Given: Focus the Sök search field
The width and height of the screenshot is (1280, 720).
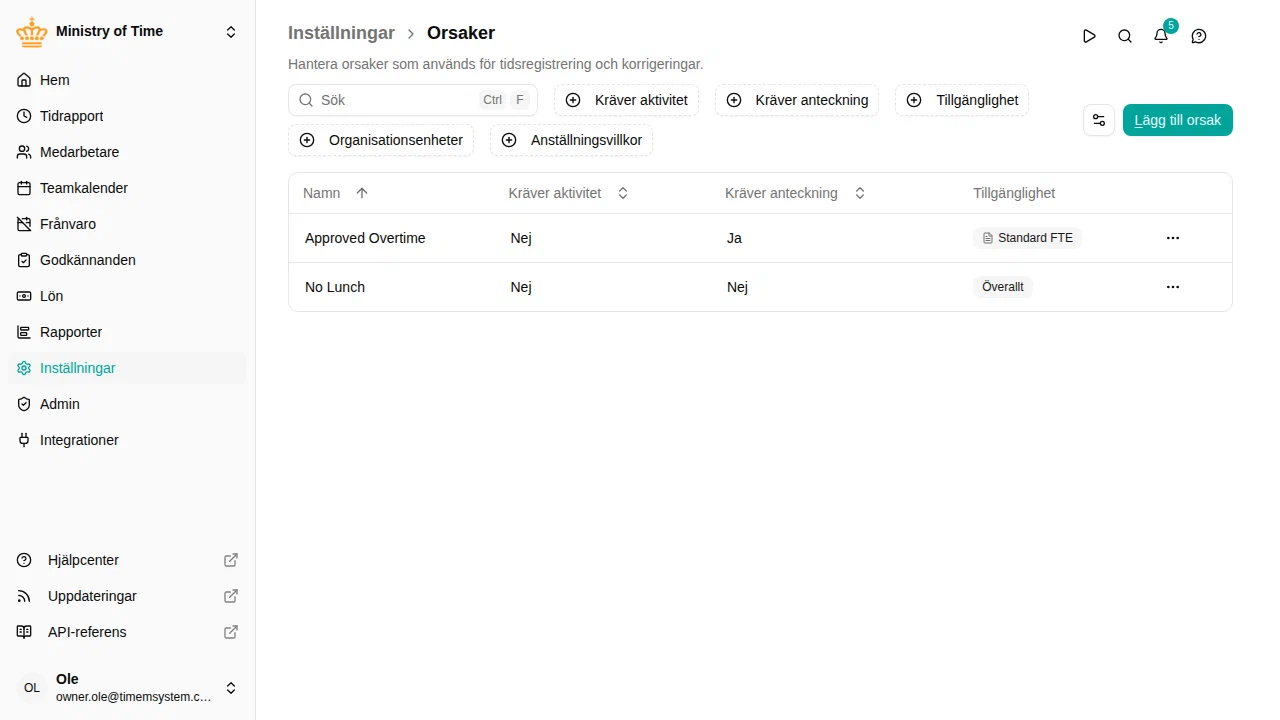Looking at the screenshot, I should point(413,100).
